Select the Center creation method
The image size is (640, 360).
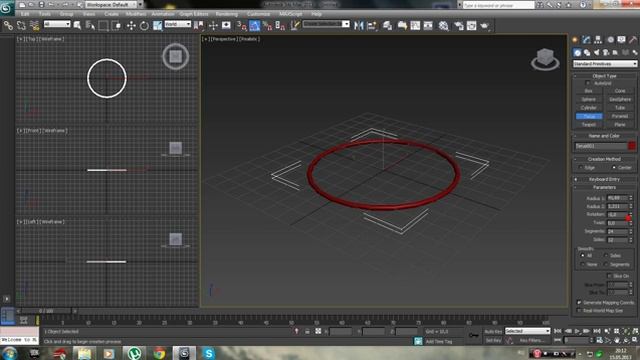[613, 167]
